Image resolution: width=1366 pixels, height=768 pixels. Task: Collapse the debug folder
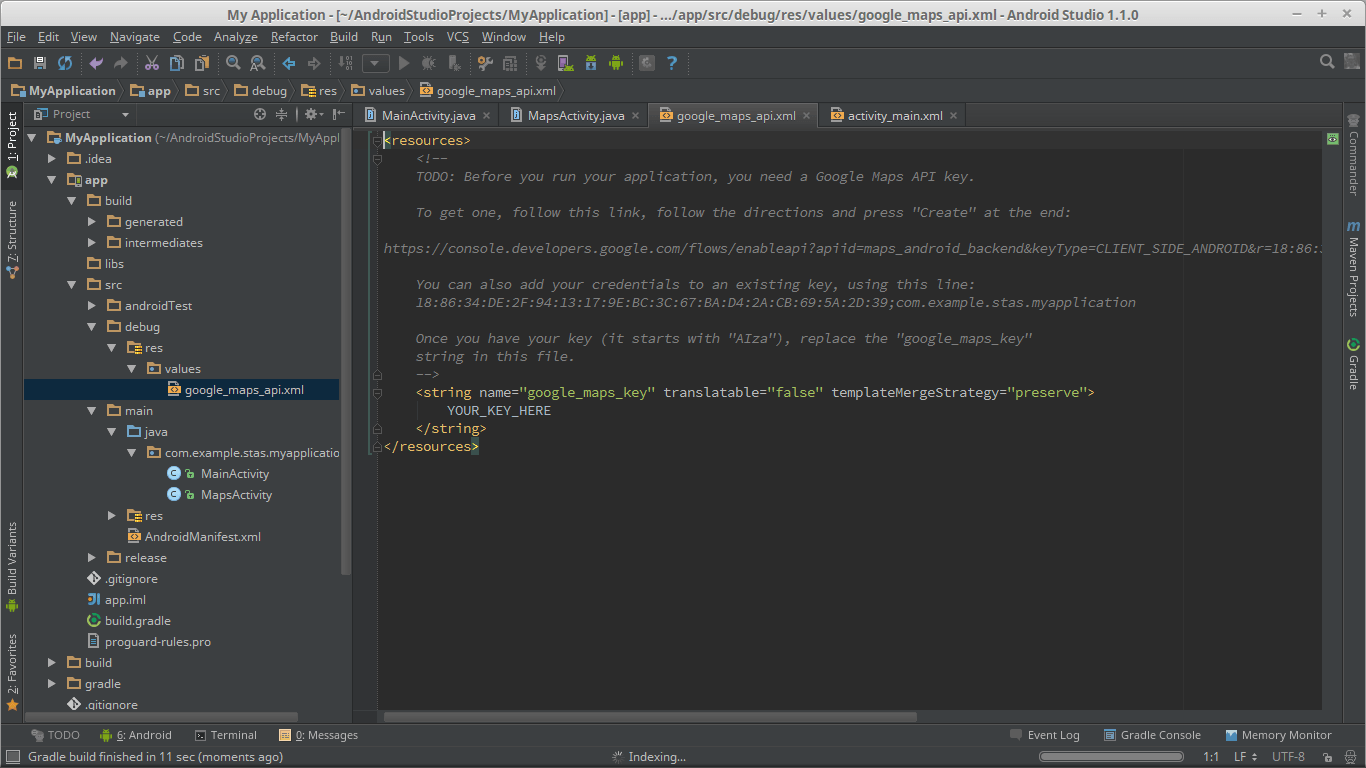92,327
